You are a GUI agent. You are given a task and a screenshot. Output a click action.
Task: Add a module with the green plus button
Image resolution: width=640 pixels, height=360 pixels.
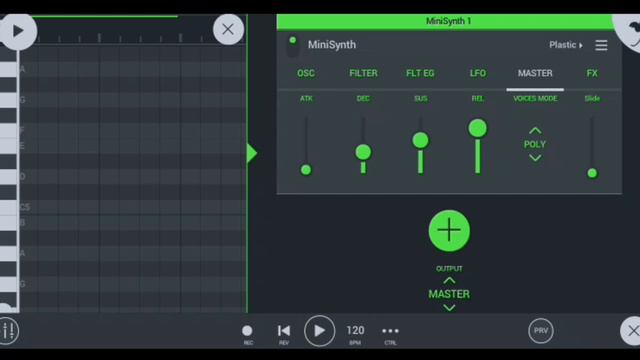pyautogui.click(x=449, y=231)
